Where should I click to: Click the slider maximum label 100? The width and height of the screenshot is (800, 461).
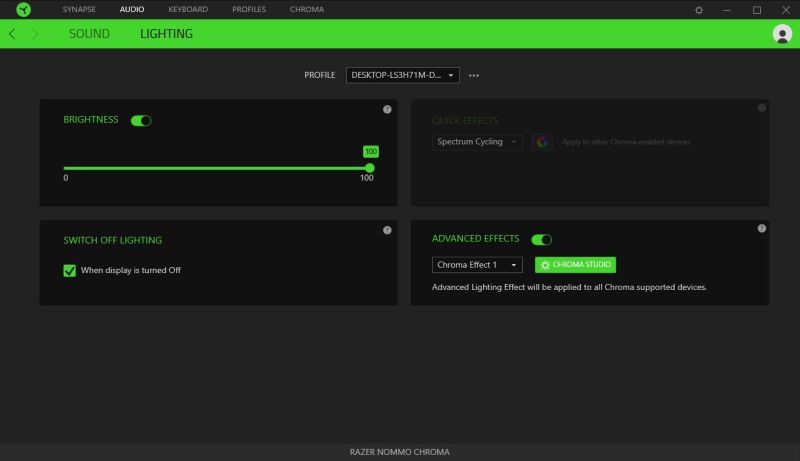coord(367,178)
